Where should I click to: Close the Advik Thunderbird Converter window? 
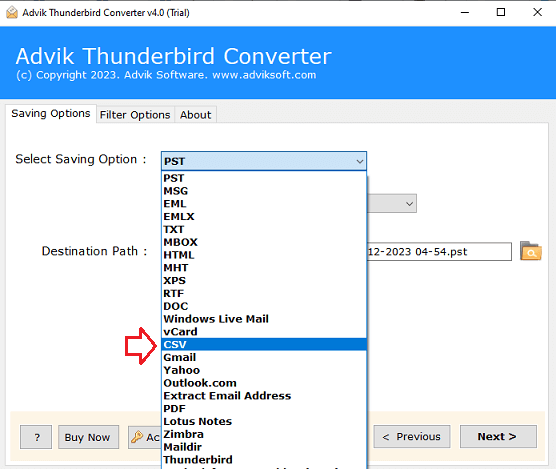pos(538,12)
